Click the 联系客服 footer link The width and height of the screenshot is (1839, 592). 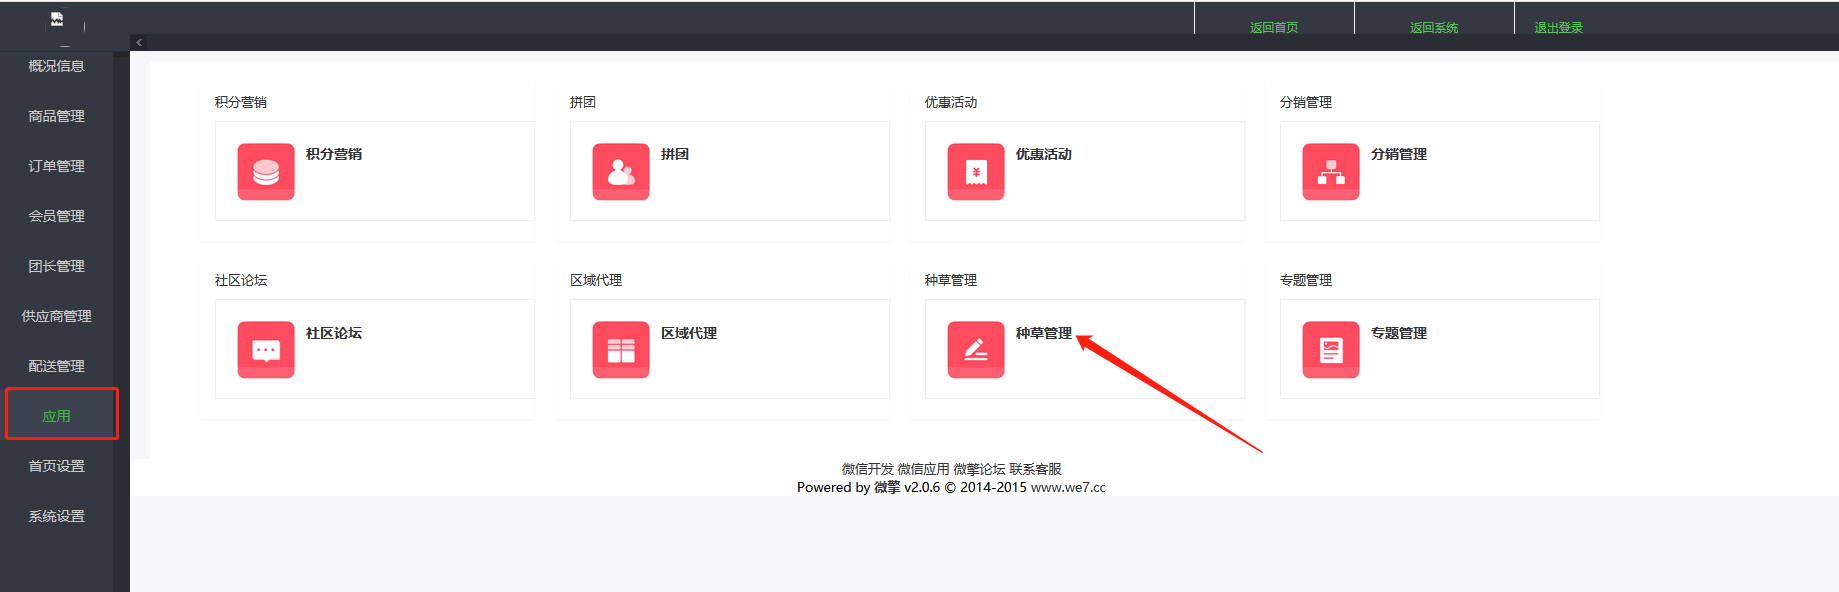(x=1035, y=469)
